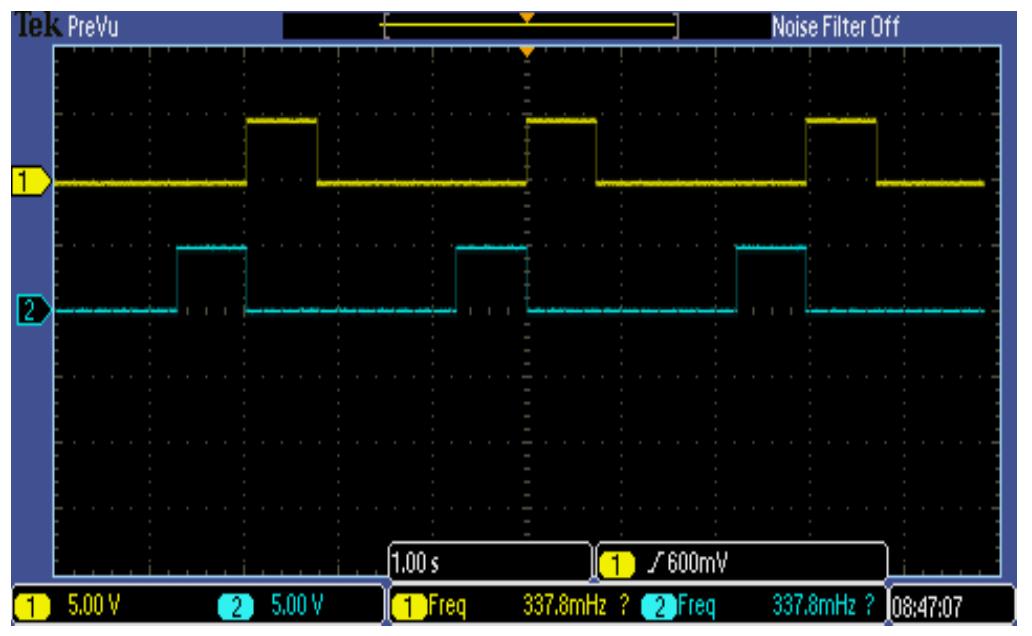The width and height of the screenshot is (1032, 636).
Task: Click the trigger source badge beside 600mV
Action: (617, 564)
